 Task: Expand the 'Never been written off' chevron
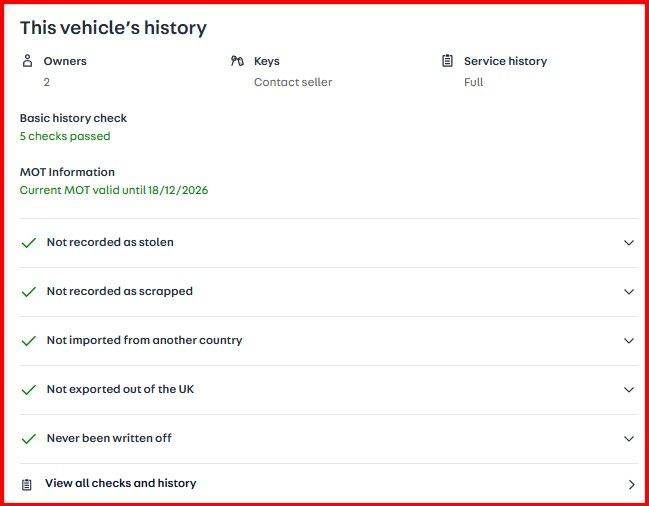tap(629, 439)
